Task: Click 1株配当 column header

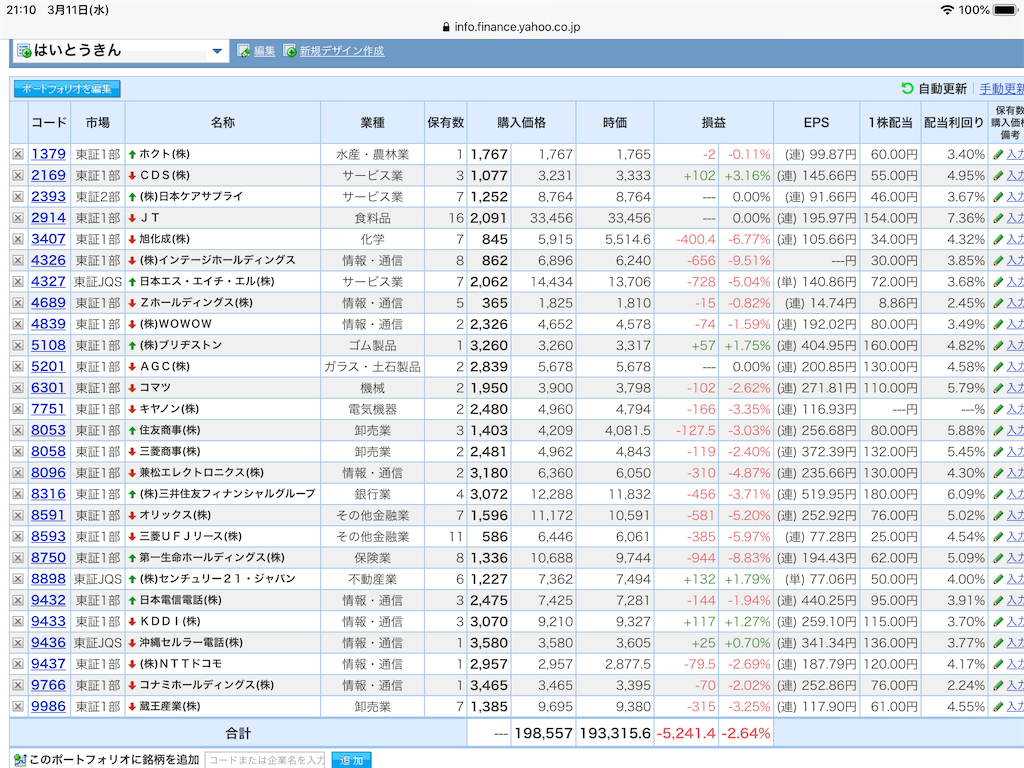Action: [890, 123]
